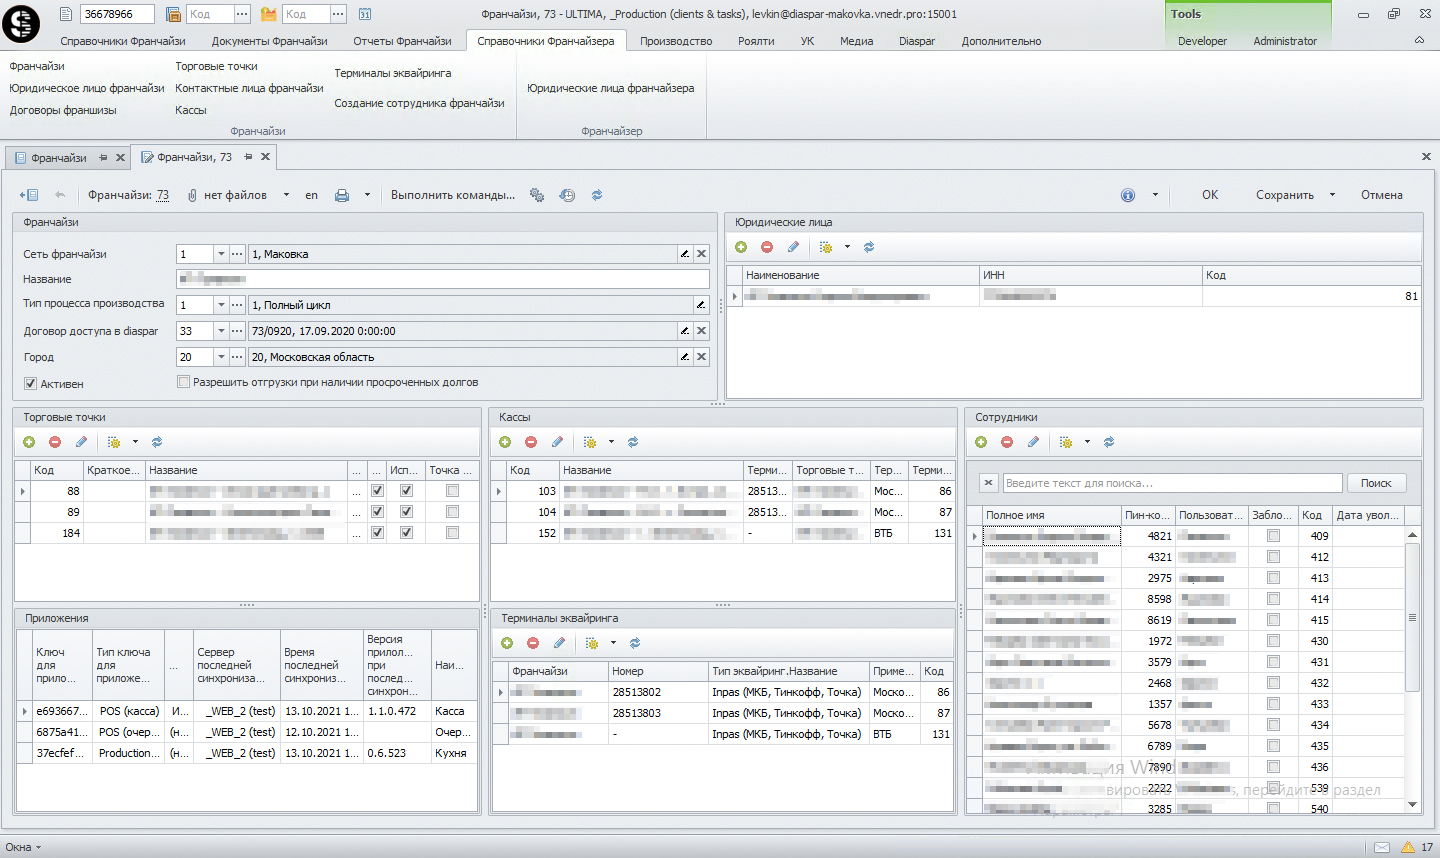
Task: Delete selected row in Торговые точки panel
Action: coord(55,442)
